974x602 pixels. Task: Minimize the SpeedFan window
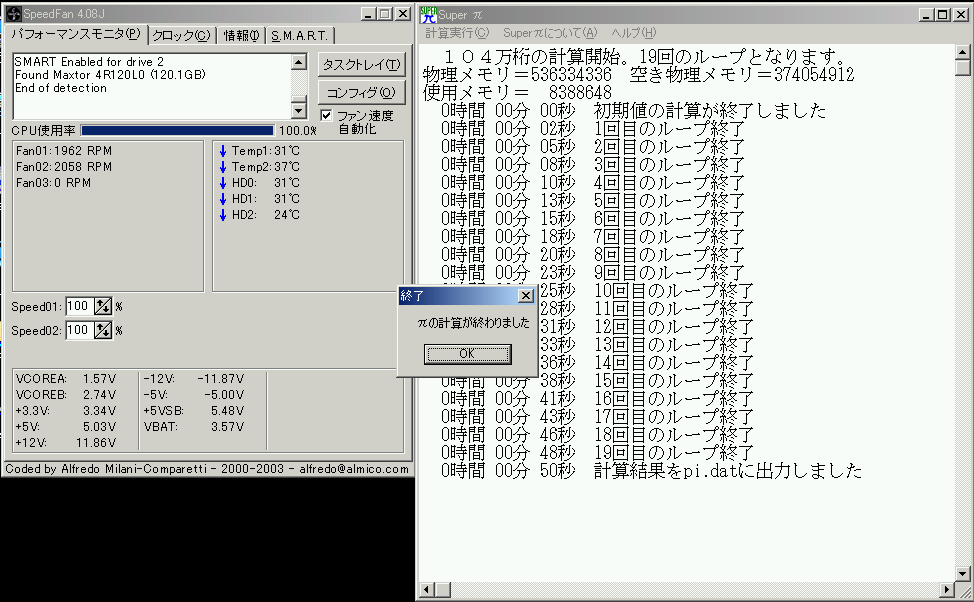pyautogui.click(x=368, y=14)
